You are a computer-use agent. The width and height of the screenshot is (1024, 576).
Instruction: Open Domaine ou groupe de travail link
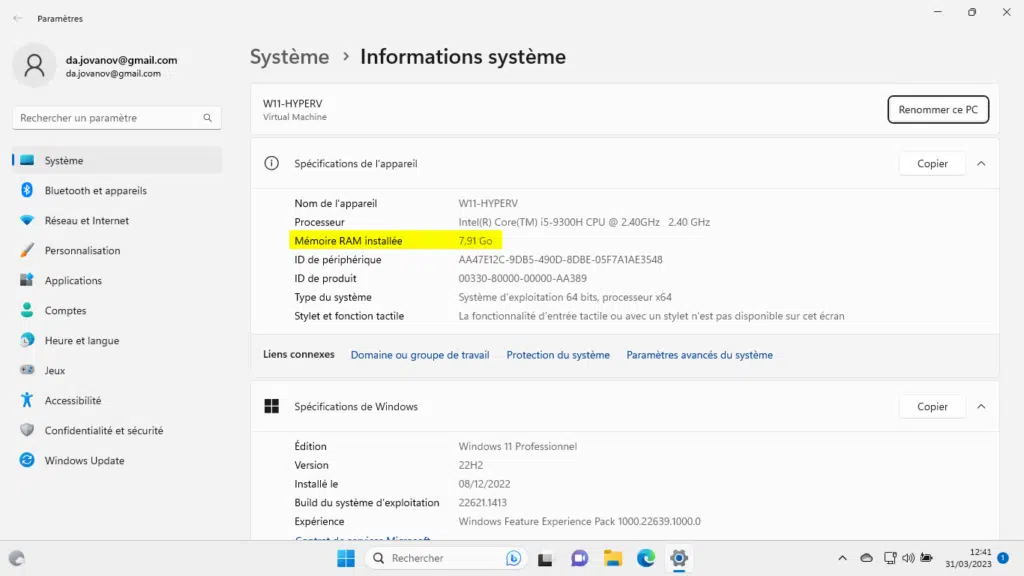point(420,355)
